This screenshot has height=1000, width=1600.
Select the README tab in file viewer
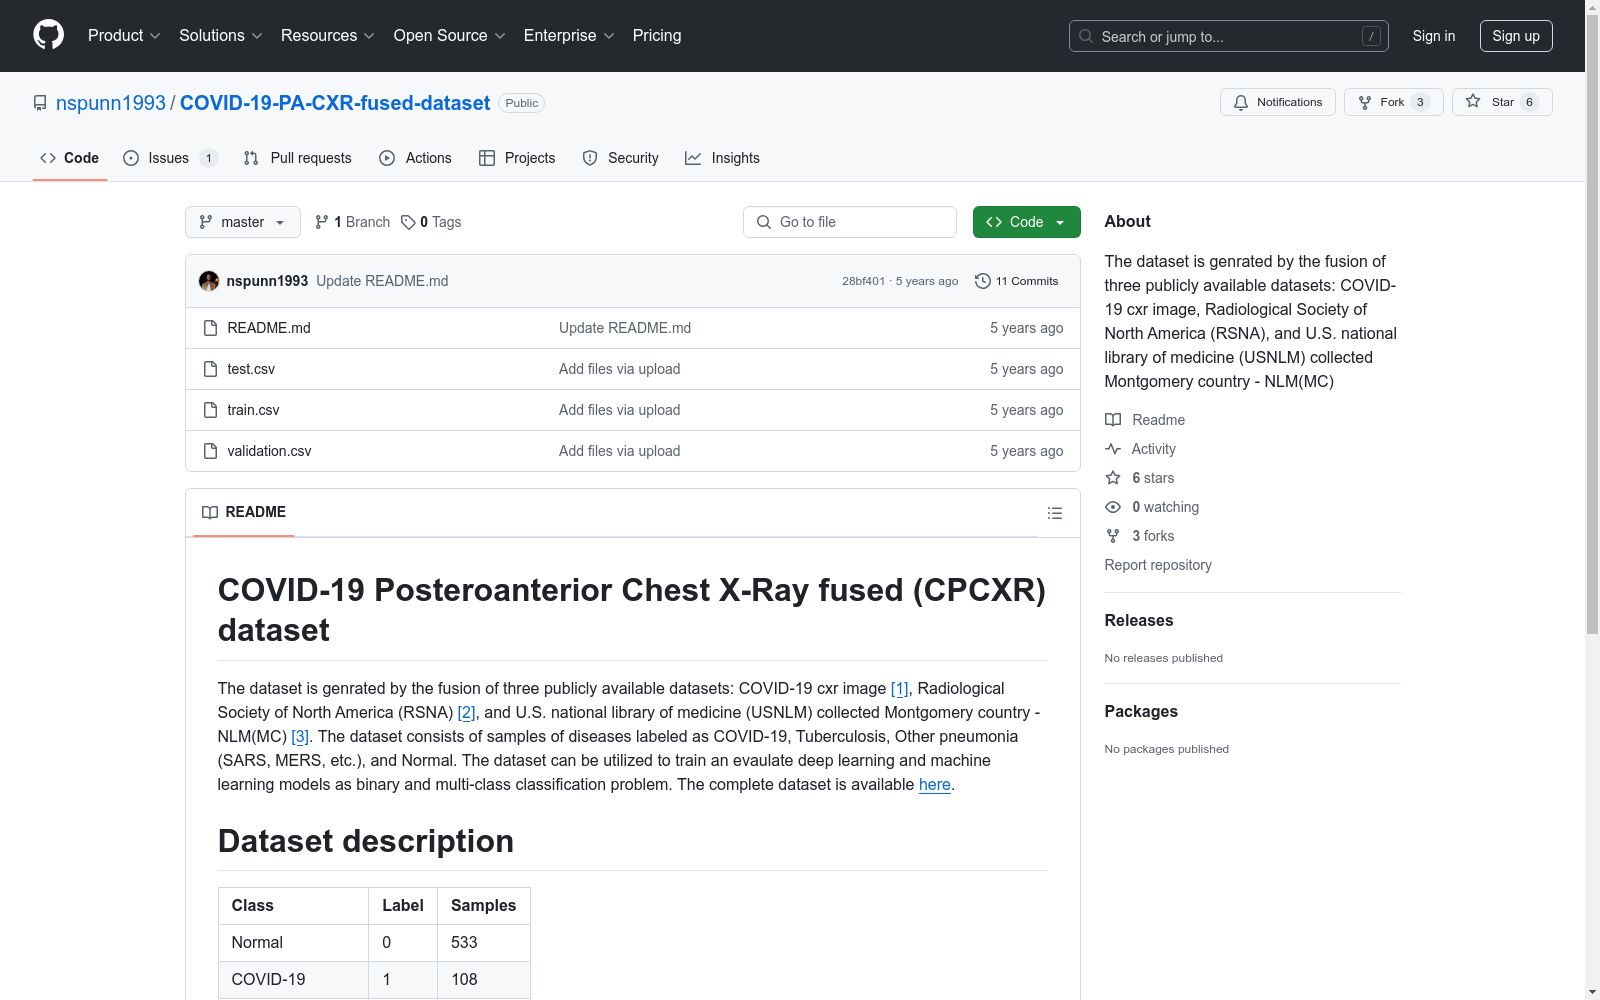coord(244,512)
